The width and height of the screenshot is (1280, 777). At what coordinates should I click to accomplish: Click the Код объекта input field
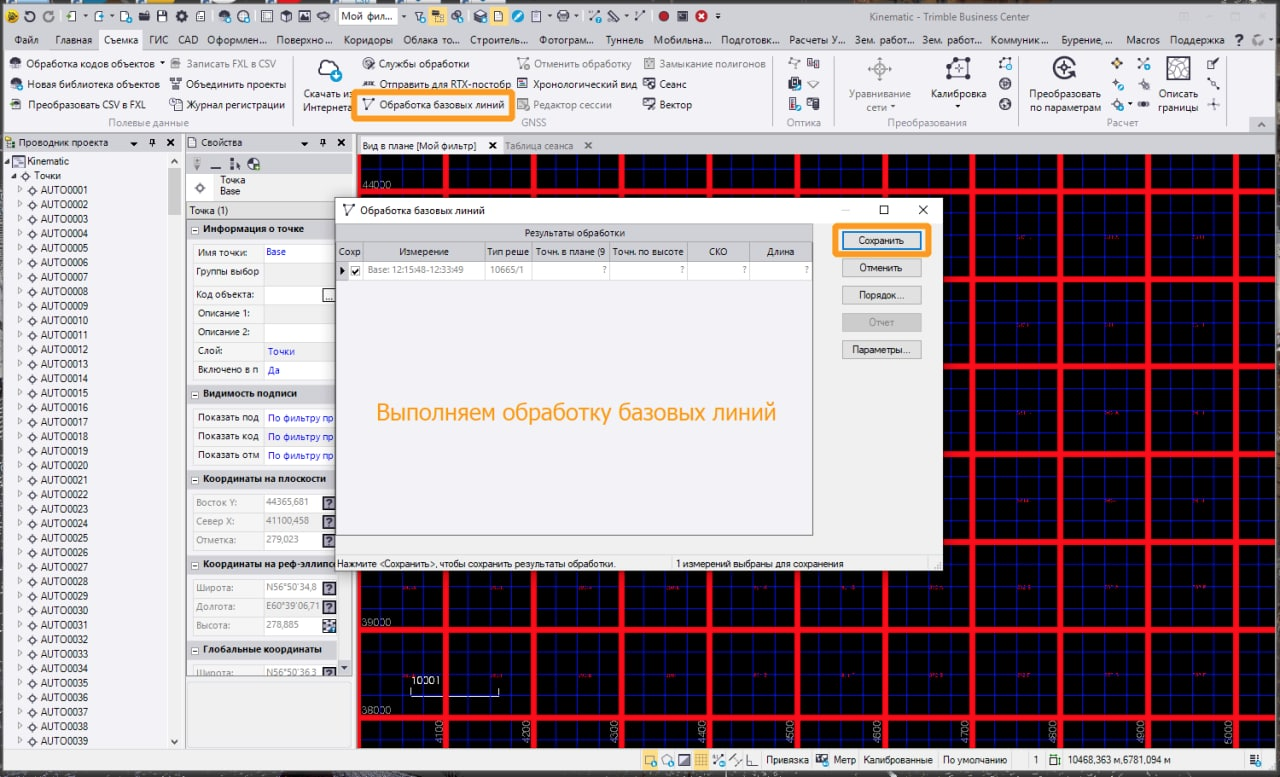[292, 295]
